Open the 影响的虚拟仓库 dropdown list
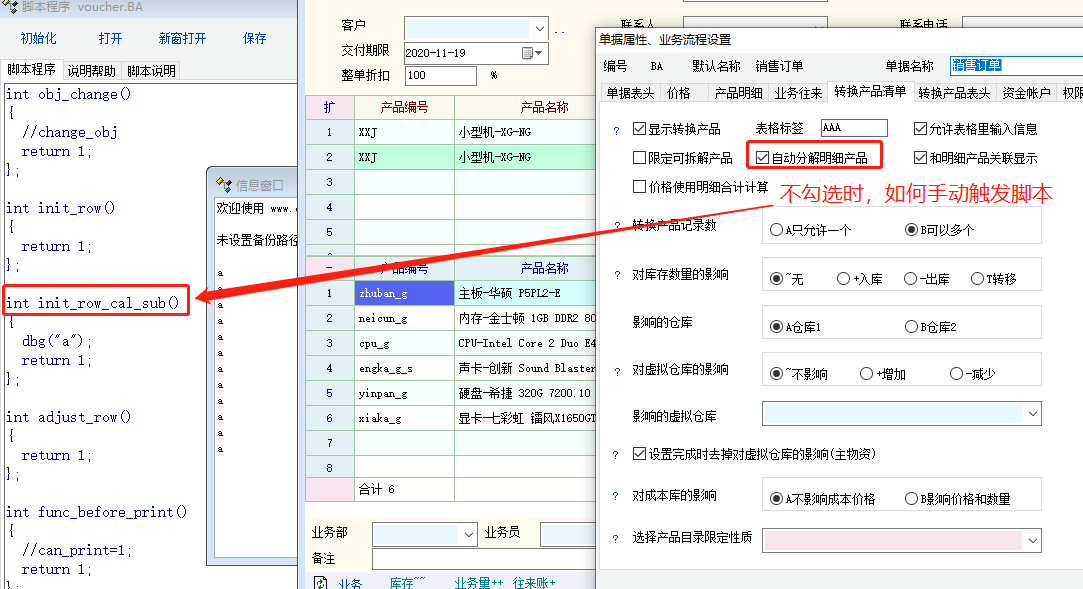 coord(1032,413)
